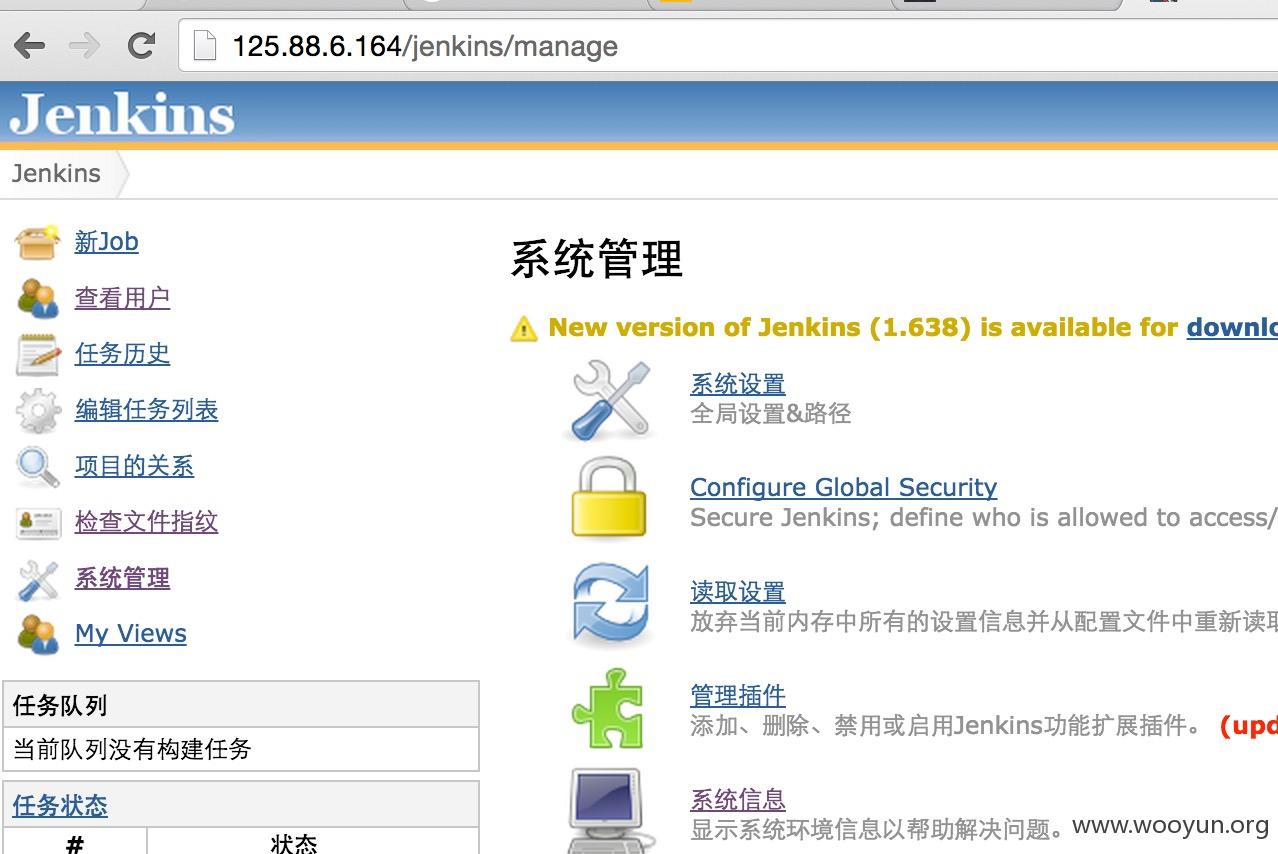Follow the download link for the new Jenkins version

pos(1232,328)
